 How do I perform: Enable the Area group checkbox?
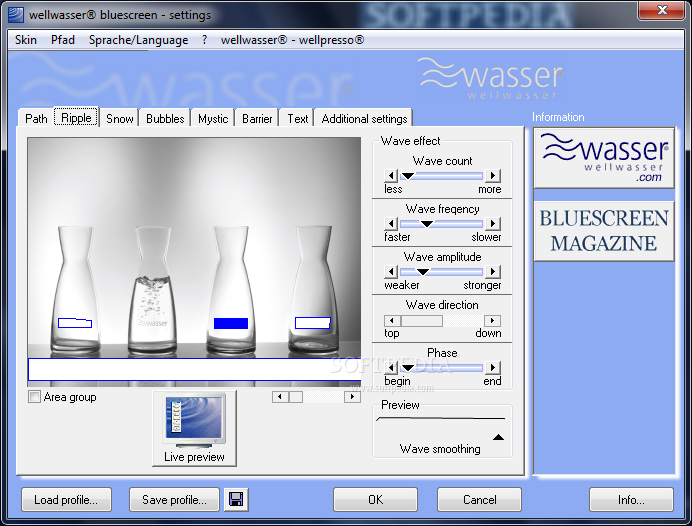34,397
